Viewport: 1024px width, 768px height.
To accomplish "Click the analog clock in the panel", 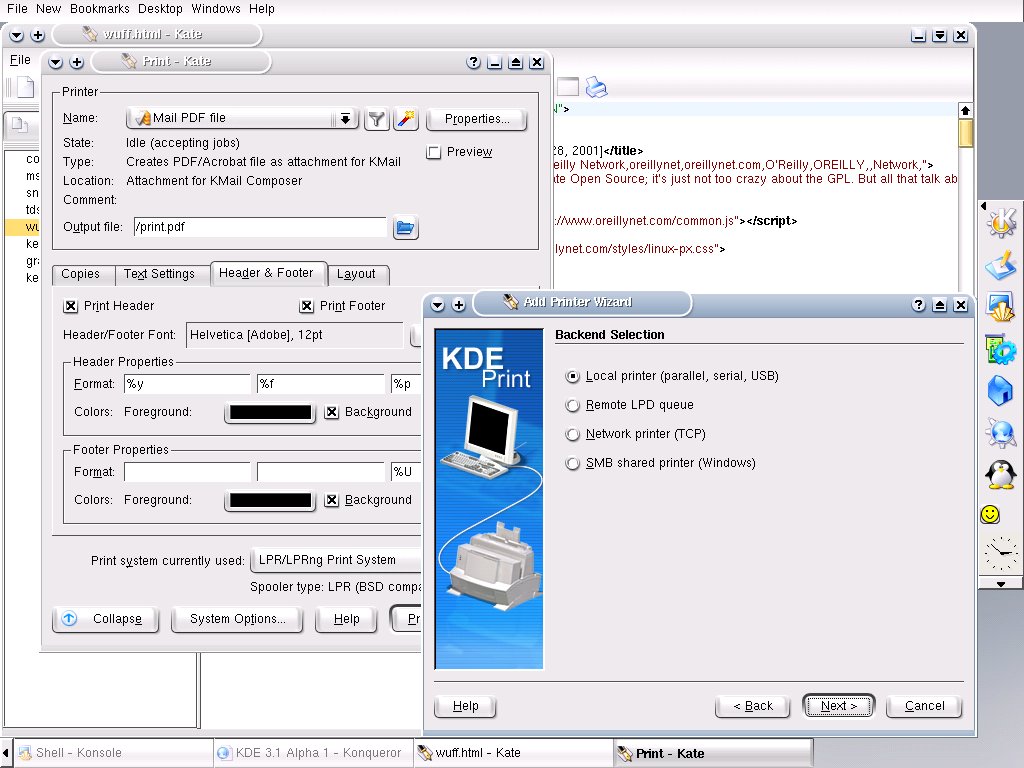I will (x=1000, y=554).
